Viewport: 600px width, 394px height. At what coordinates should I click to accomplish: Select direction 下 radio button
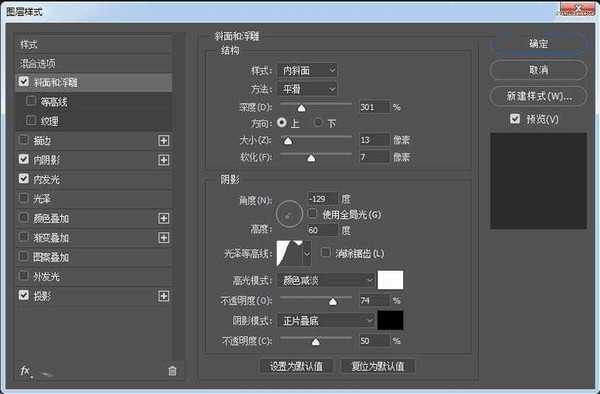(x=318, y=123)
